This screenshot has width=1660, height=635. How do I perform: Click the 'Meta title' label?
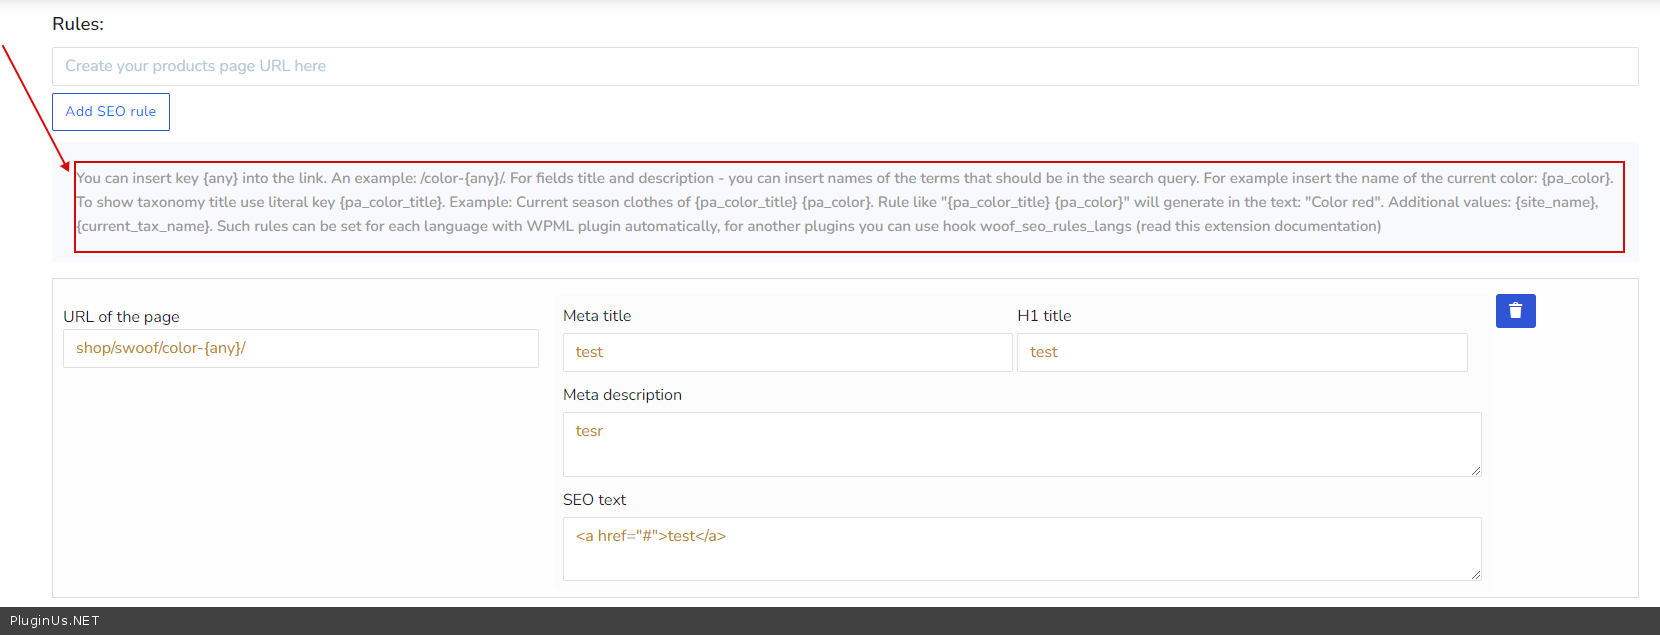pos(597,316)
